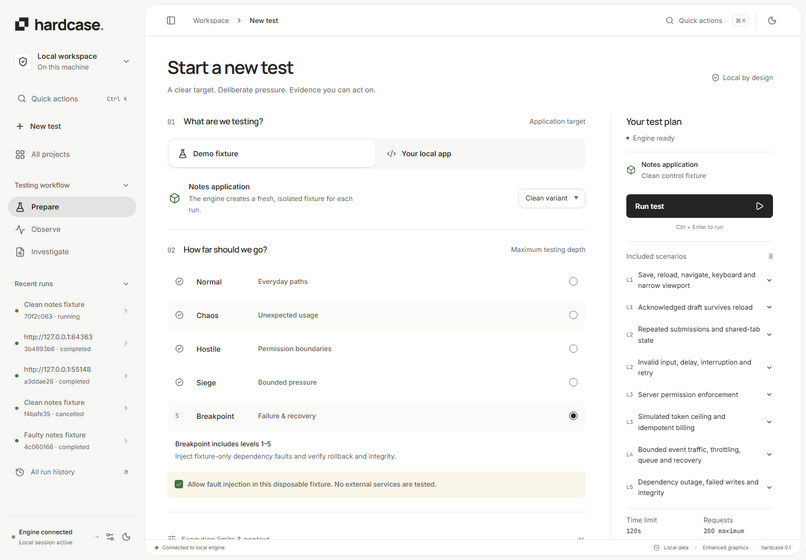The image size is (806, 560).
Task: Open Quick actions in the sidebar
Action: click(72, 99)
